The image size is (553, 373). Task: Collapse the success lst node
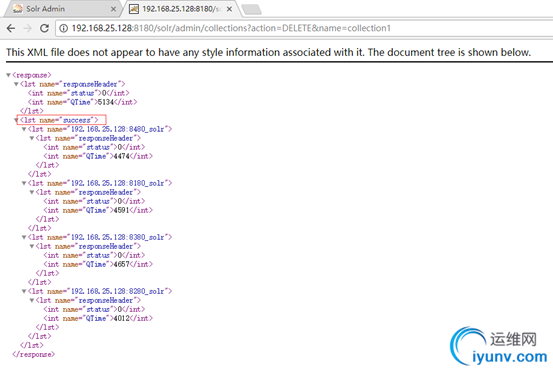pyautogui.click(x=16, y=120)
